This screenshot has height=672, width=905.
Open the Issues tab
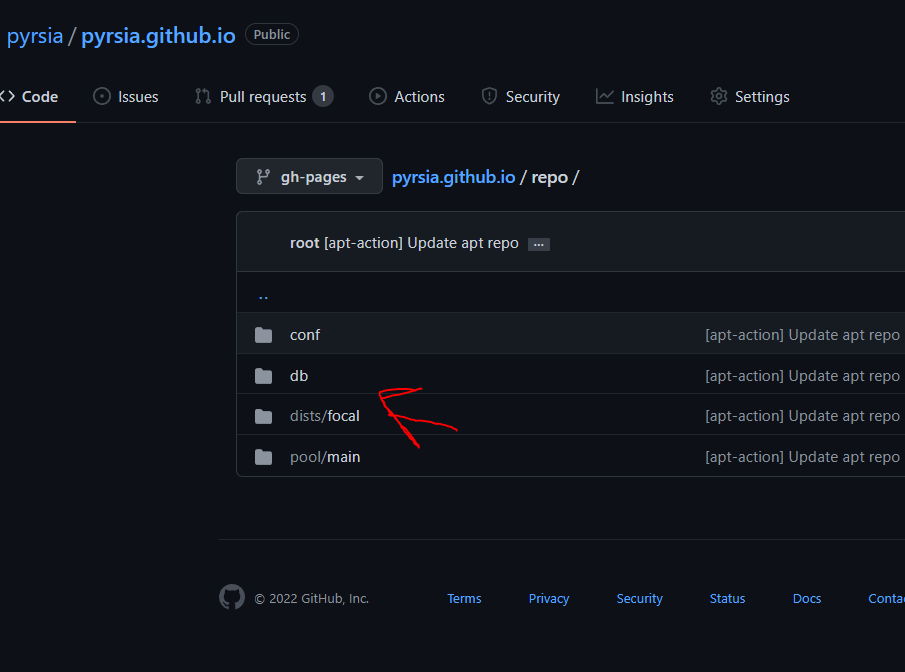126,96
